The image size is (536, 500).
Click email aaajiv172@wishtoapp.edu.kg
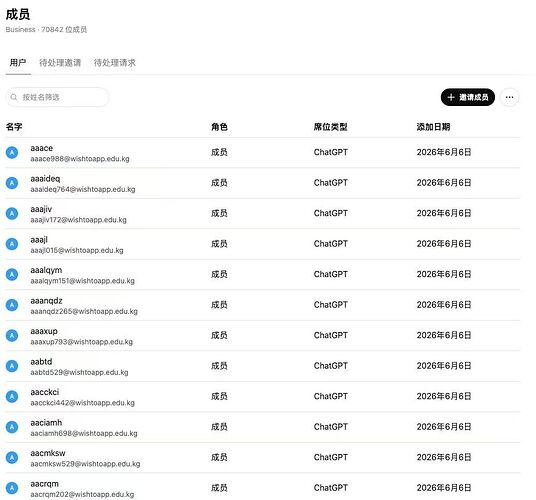(78, 220)
